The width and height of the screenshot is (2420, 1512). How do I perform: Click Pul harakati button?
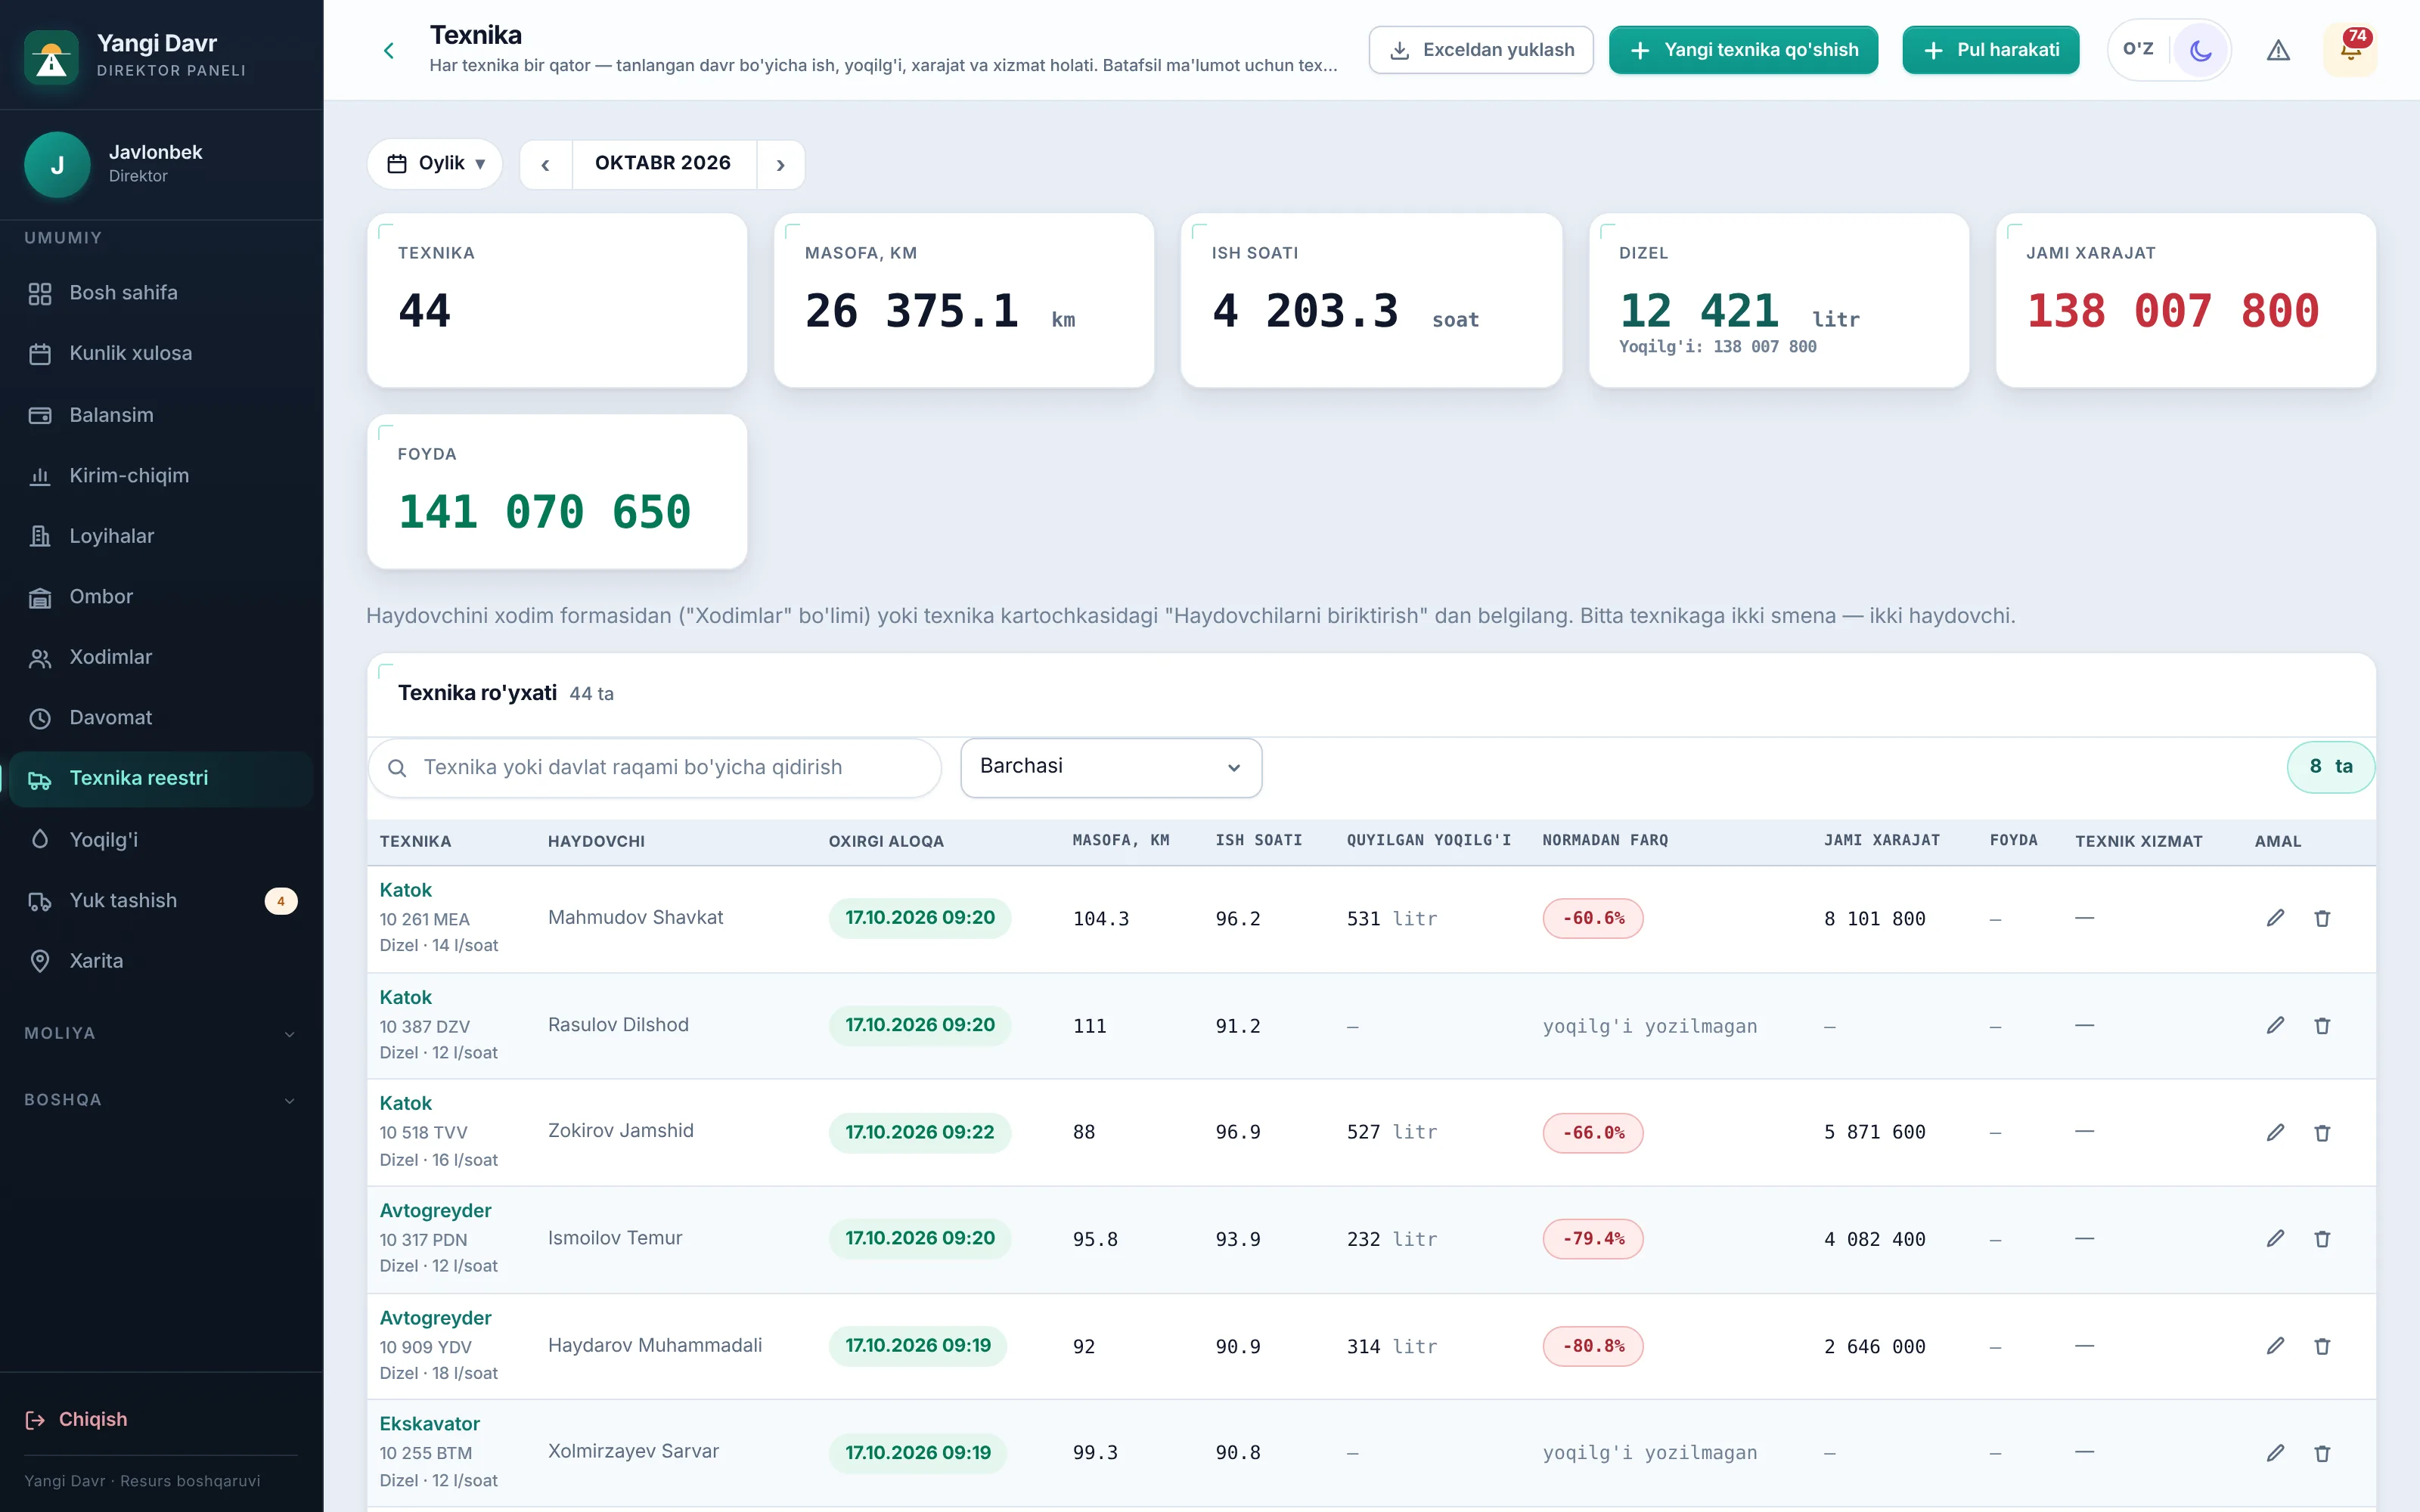coord(1990,50)
